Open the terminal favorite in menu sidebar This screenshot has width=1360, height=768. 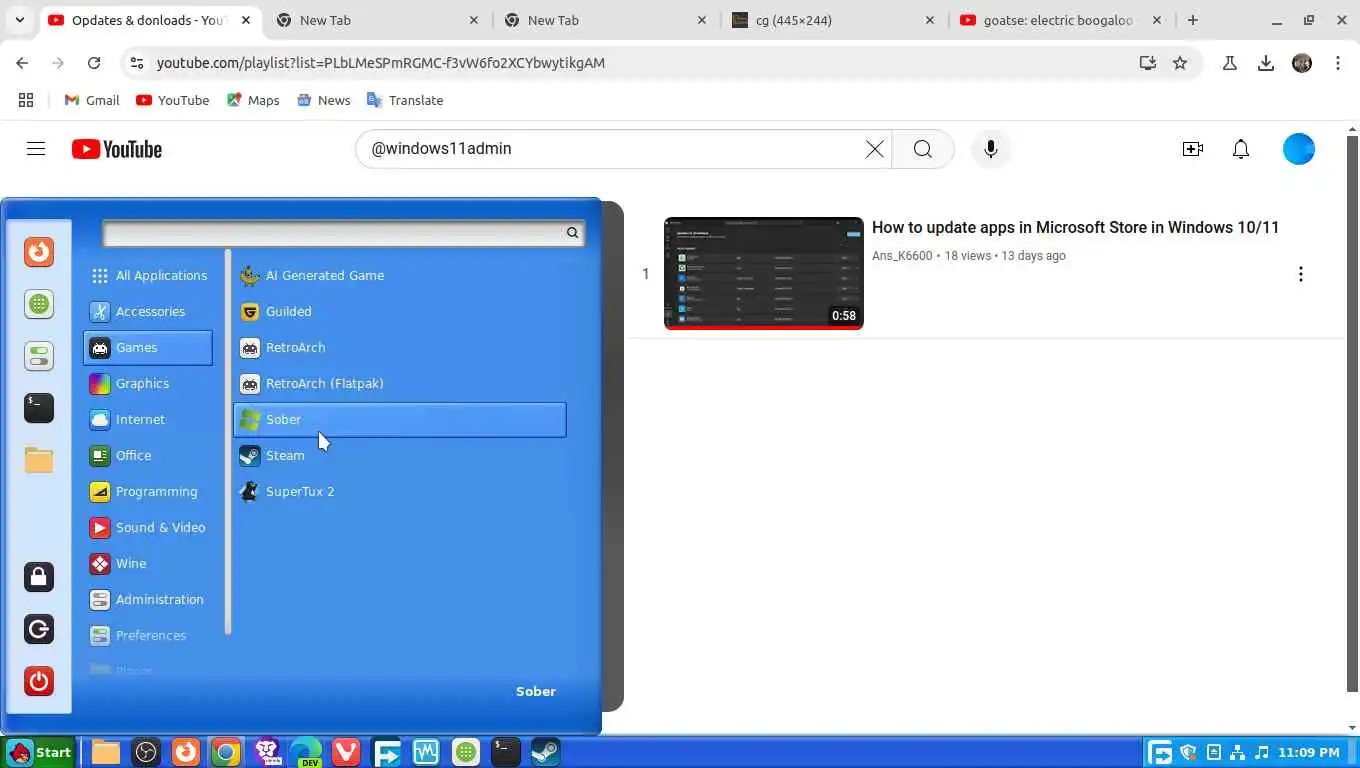[x=39, y=408]
